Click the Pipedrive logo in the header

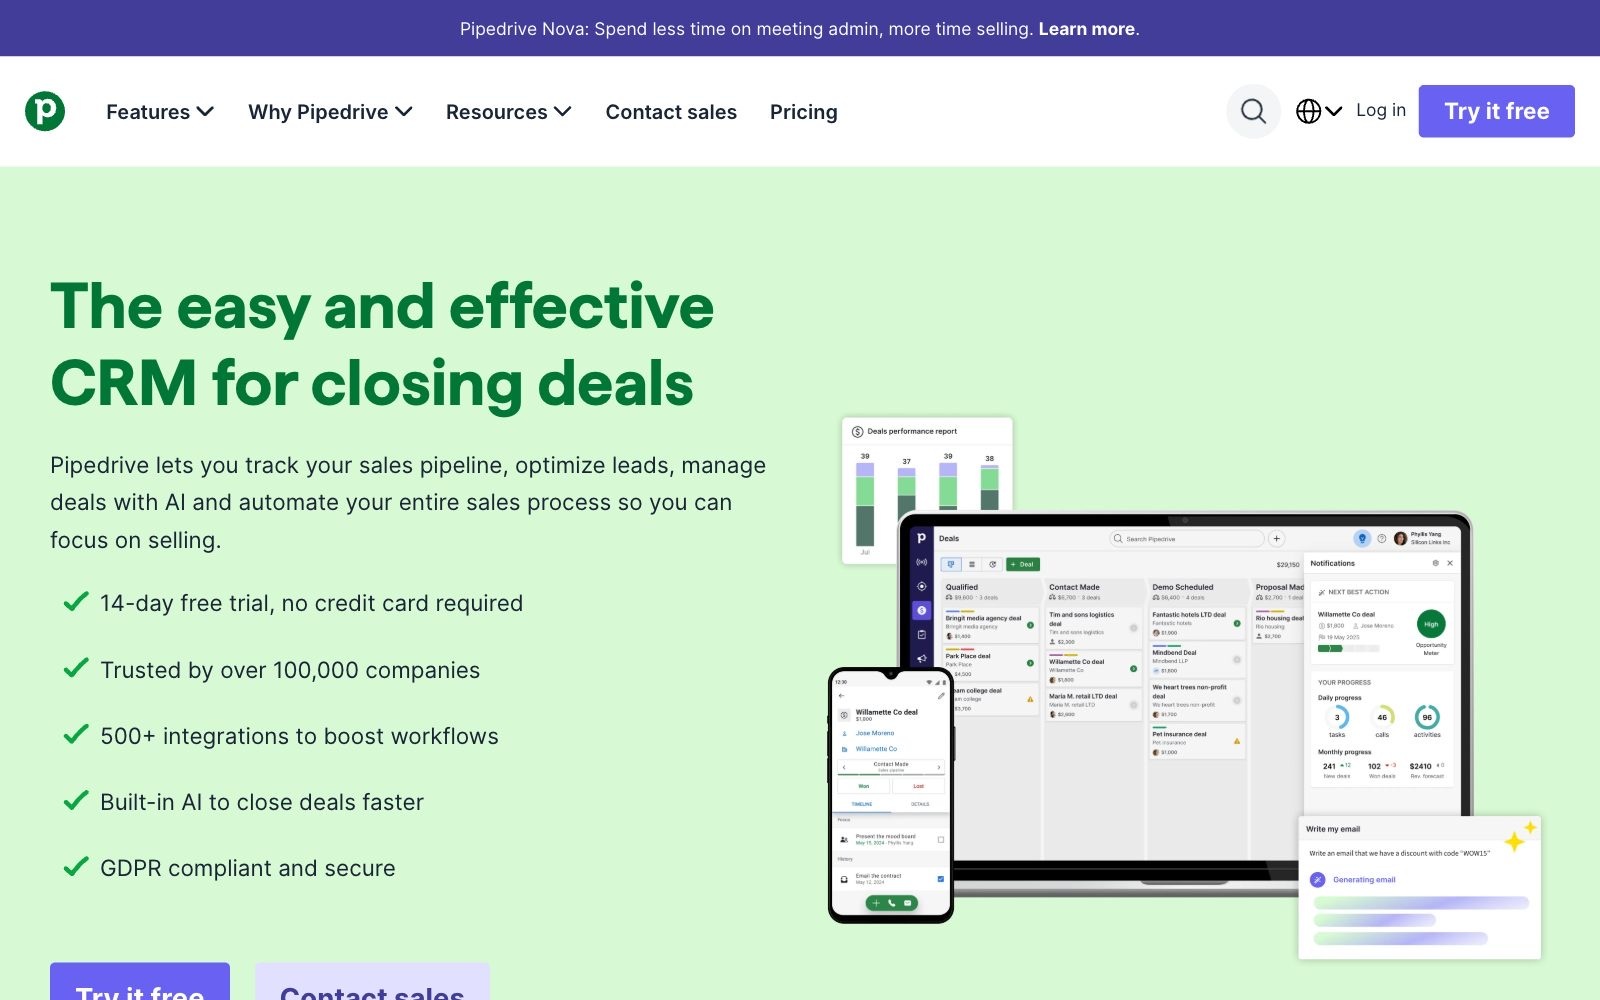pyautogui.click(x=45, y=111)
